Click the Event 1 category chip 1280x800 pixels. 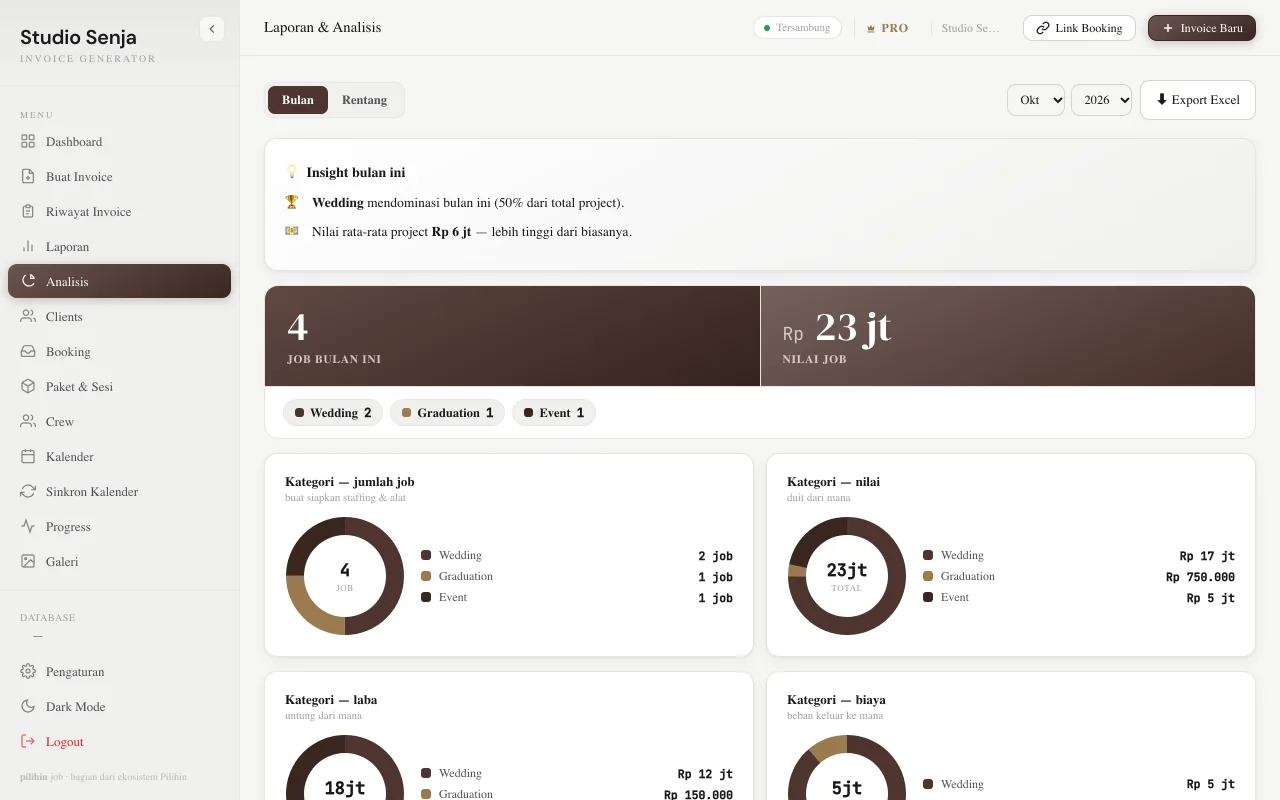pyautogui.click(x=554, y=413)
